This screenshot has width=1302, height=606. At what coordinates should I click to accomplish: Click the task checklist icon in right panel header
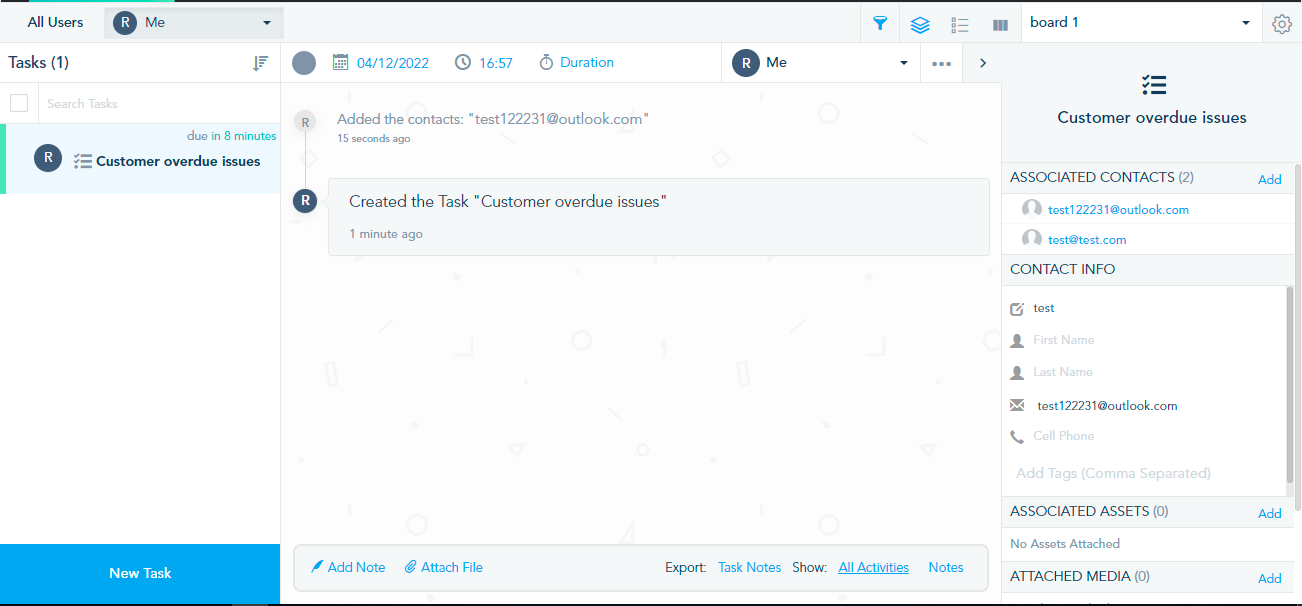1153,85
